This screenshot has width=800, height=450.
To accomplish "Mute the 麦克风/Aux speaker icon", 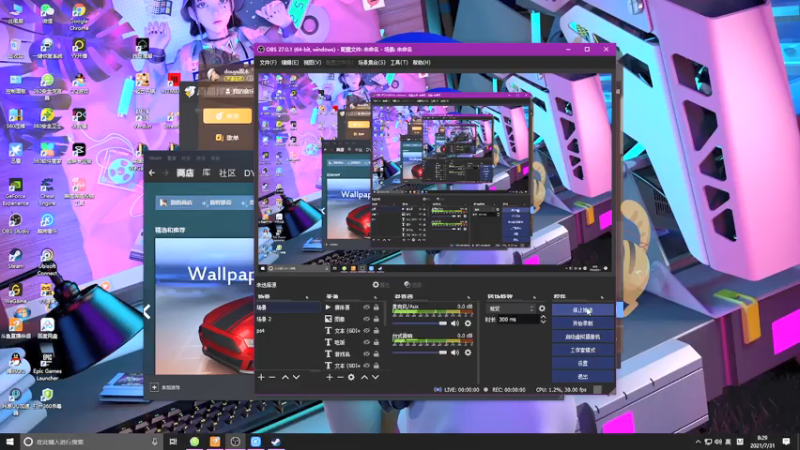I will 455,323.
